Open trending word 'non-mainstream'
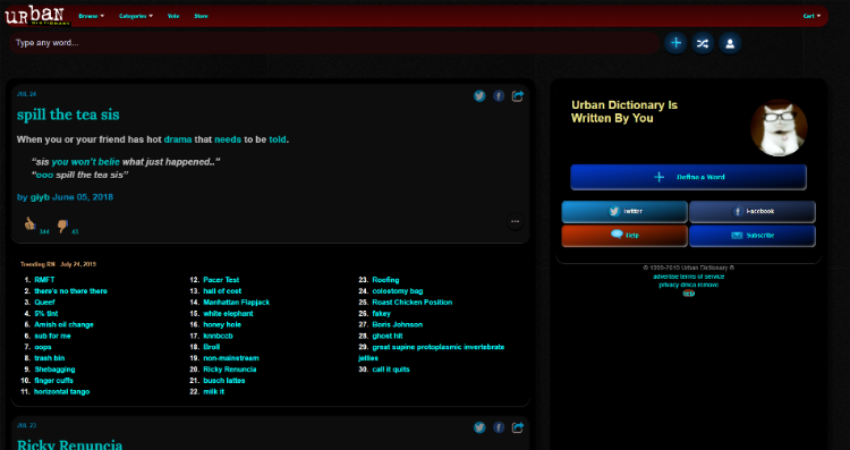The width and height of the screenshot is (850, 450). [x=231, y=358]
